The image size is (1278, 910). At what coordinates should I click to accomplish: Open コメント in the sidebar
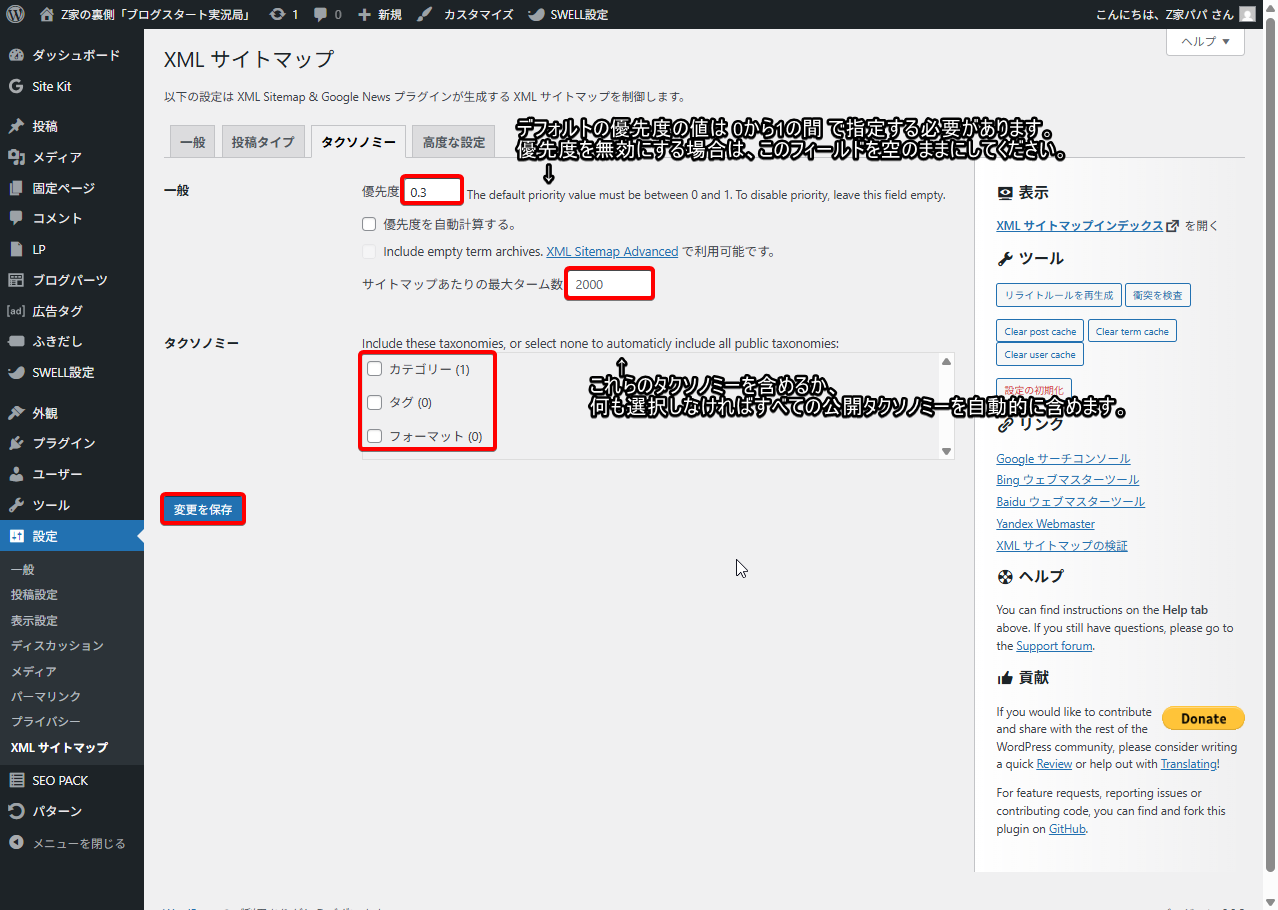click(72, 218)
